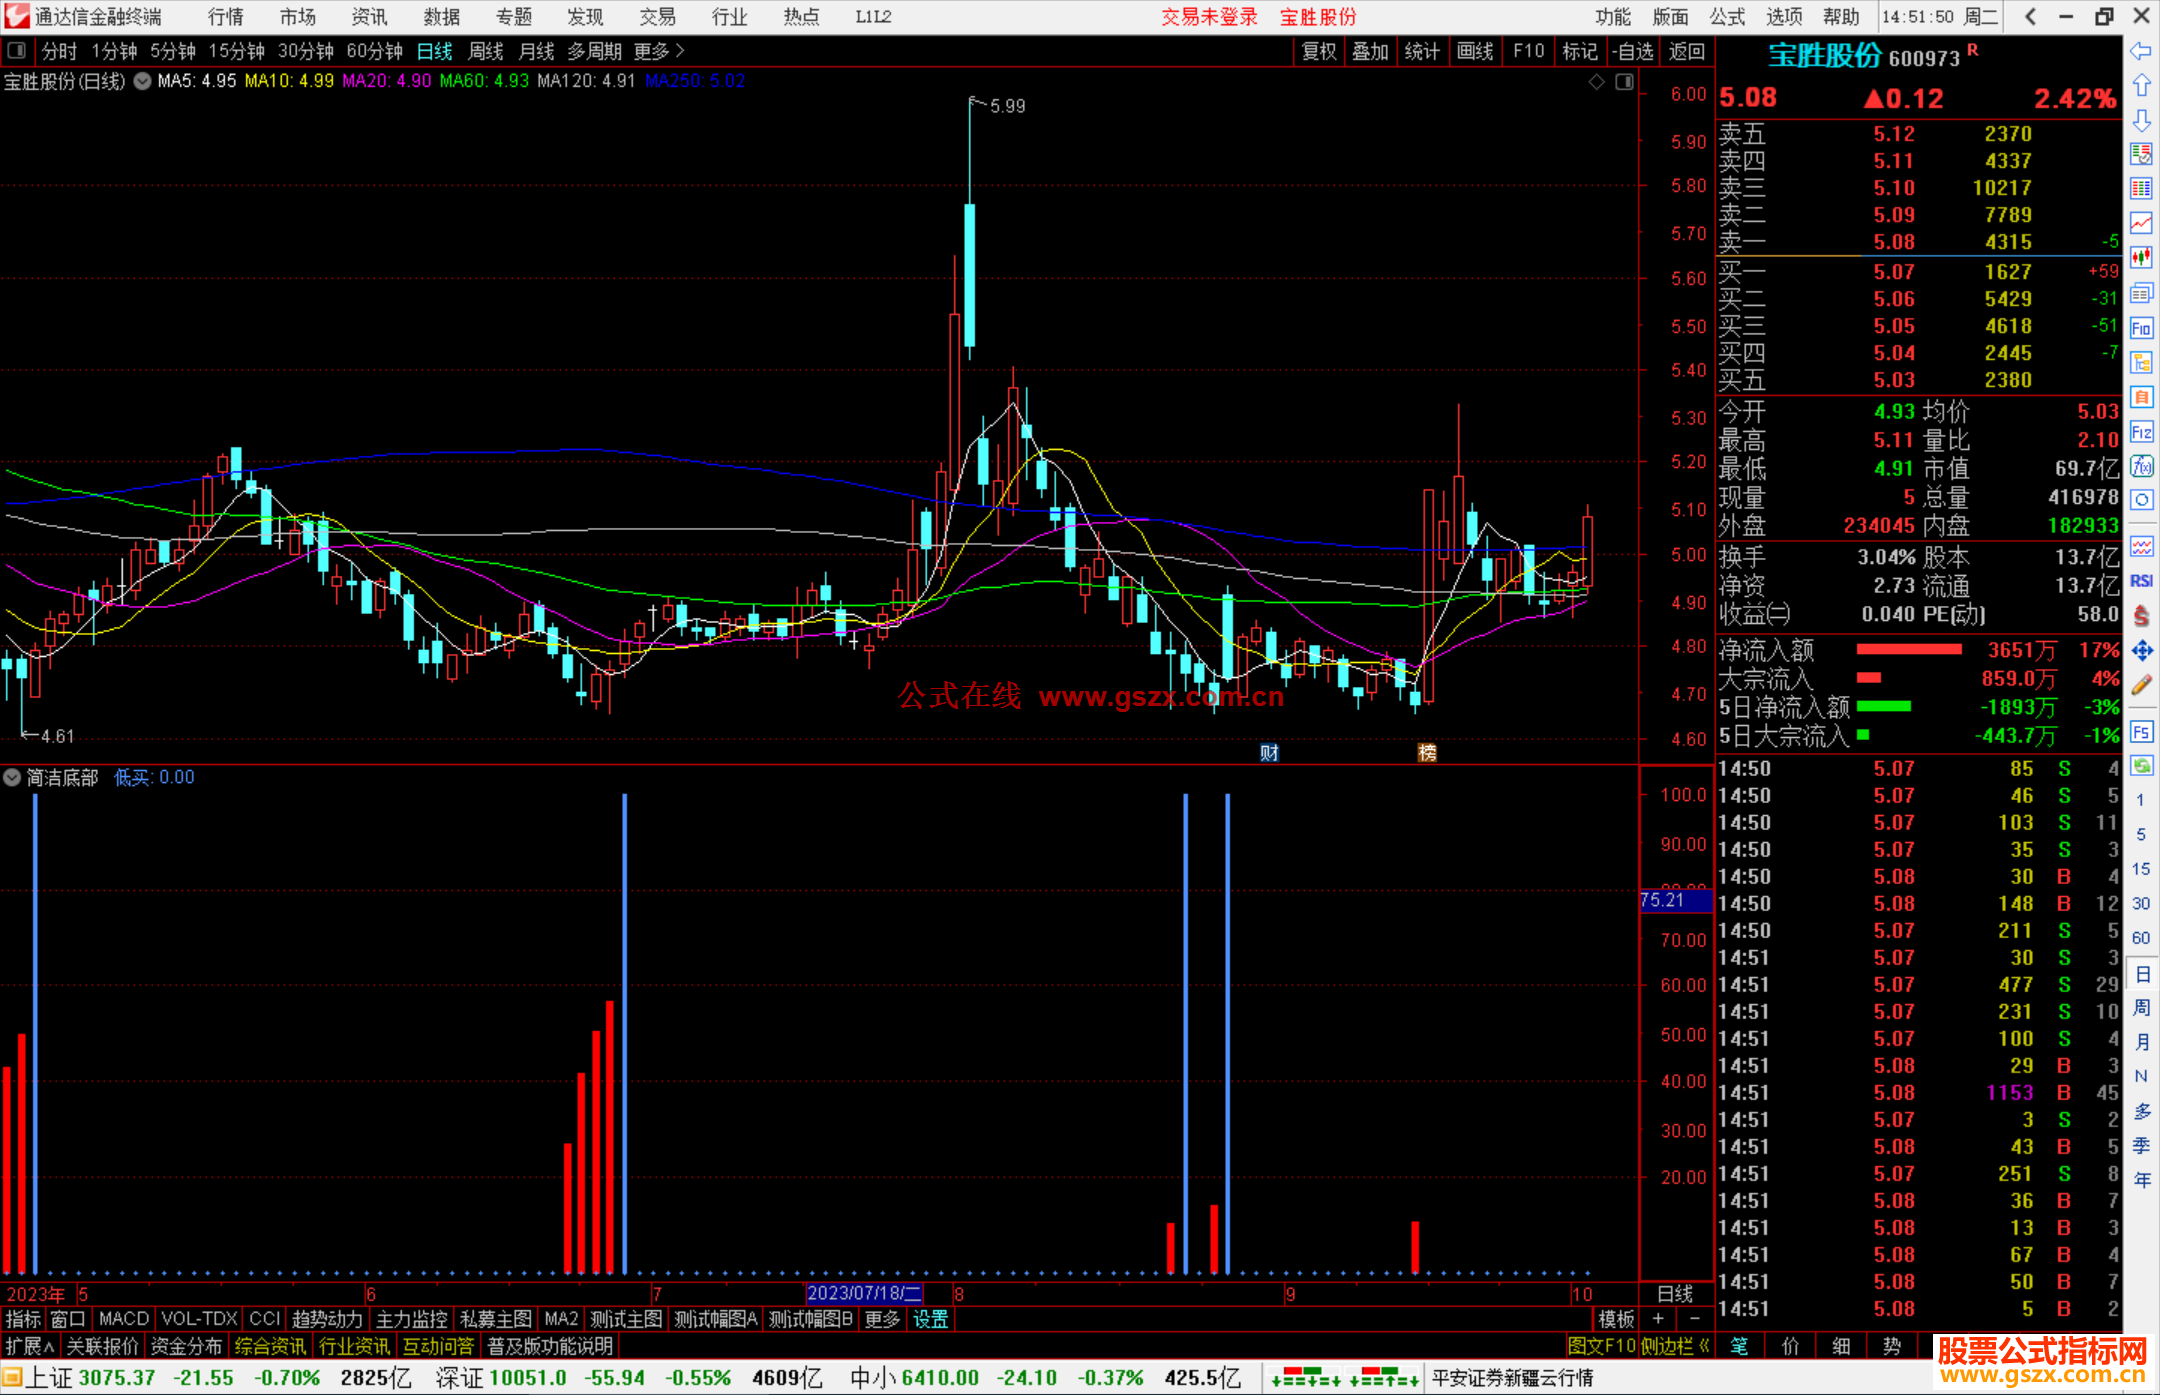
Task: Toggle the round button beside 简洁底部 indicator
Action: pyautogui.click(x=12, y=777)
